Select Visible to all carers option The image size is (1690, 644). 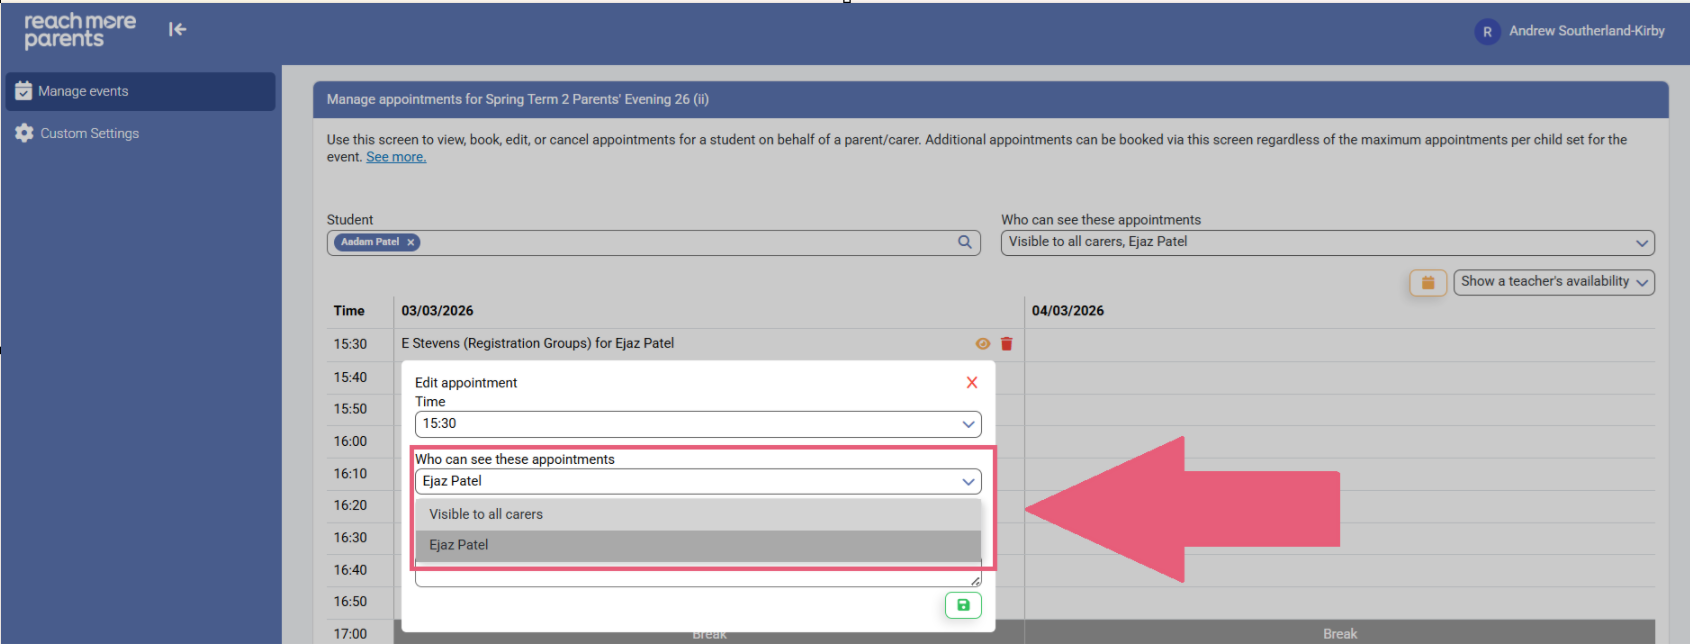coord(486,514)
